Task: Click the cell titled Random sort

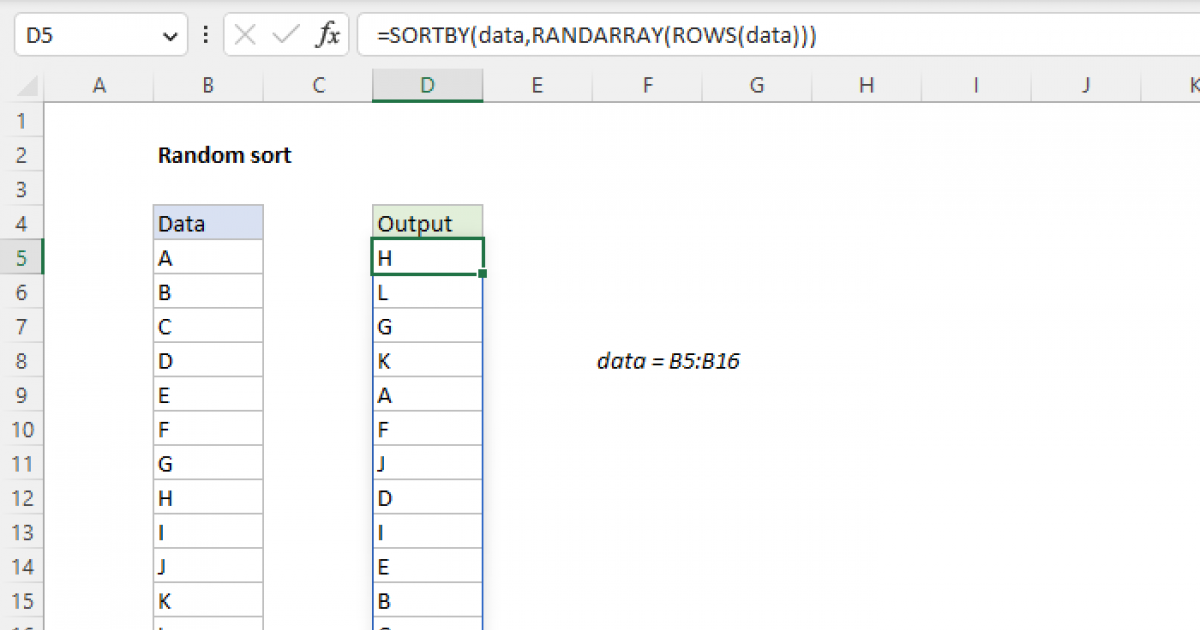Action: [x=224, y=155]
